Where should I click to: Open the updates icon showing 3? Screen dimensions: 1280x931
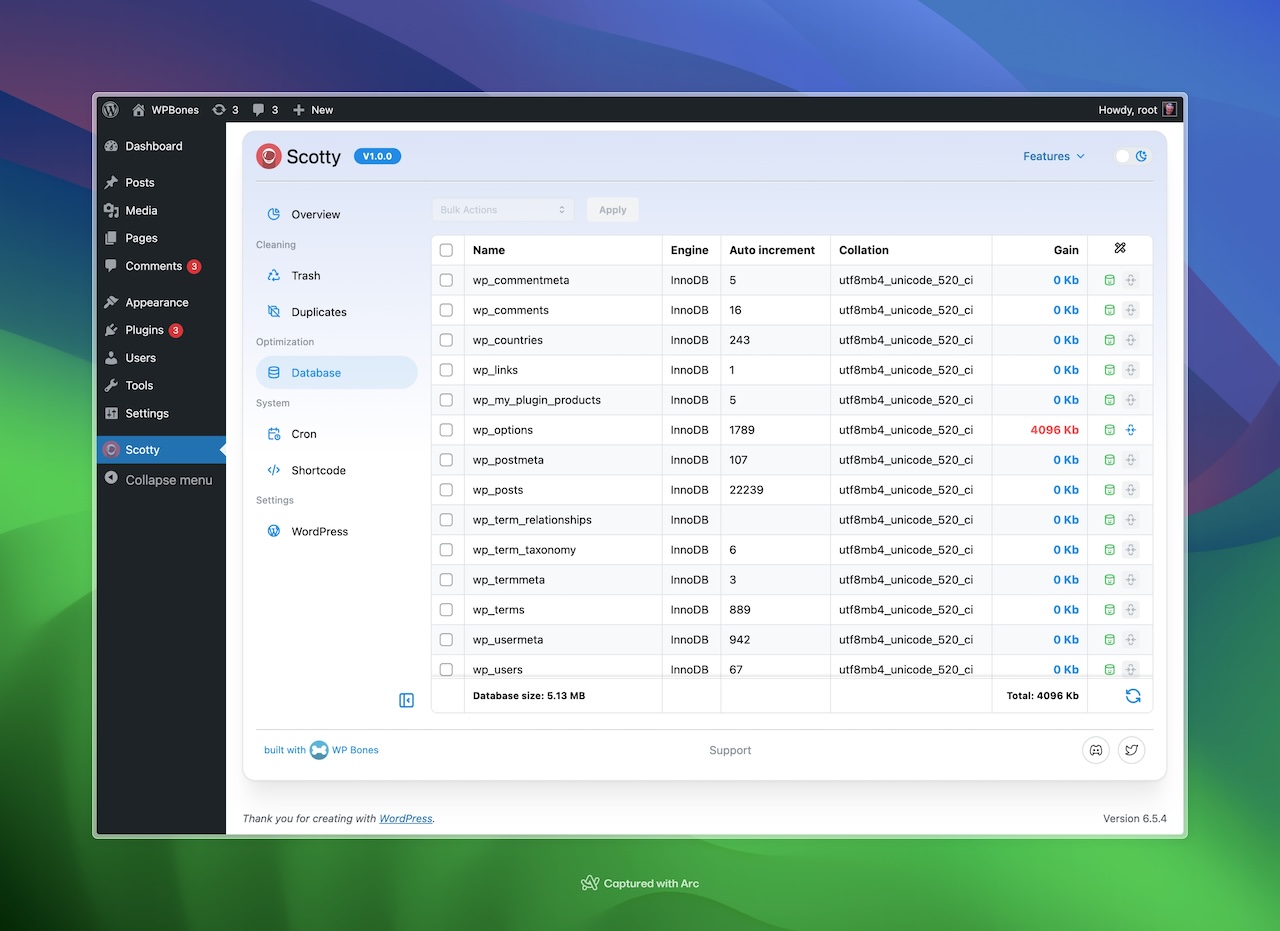coord(226,110)
